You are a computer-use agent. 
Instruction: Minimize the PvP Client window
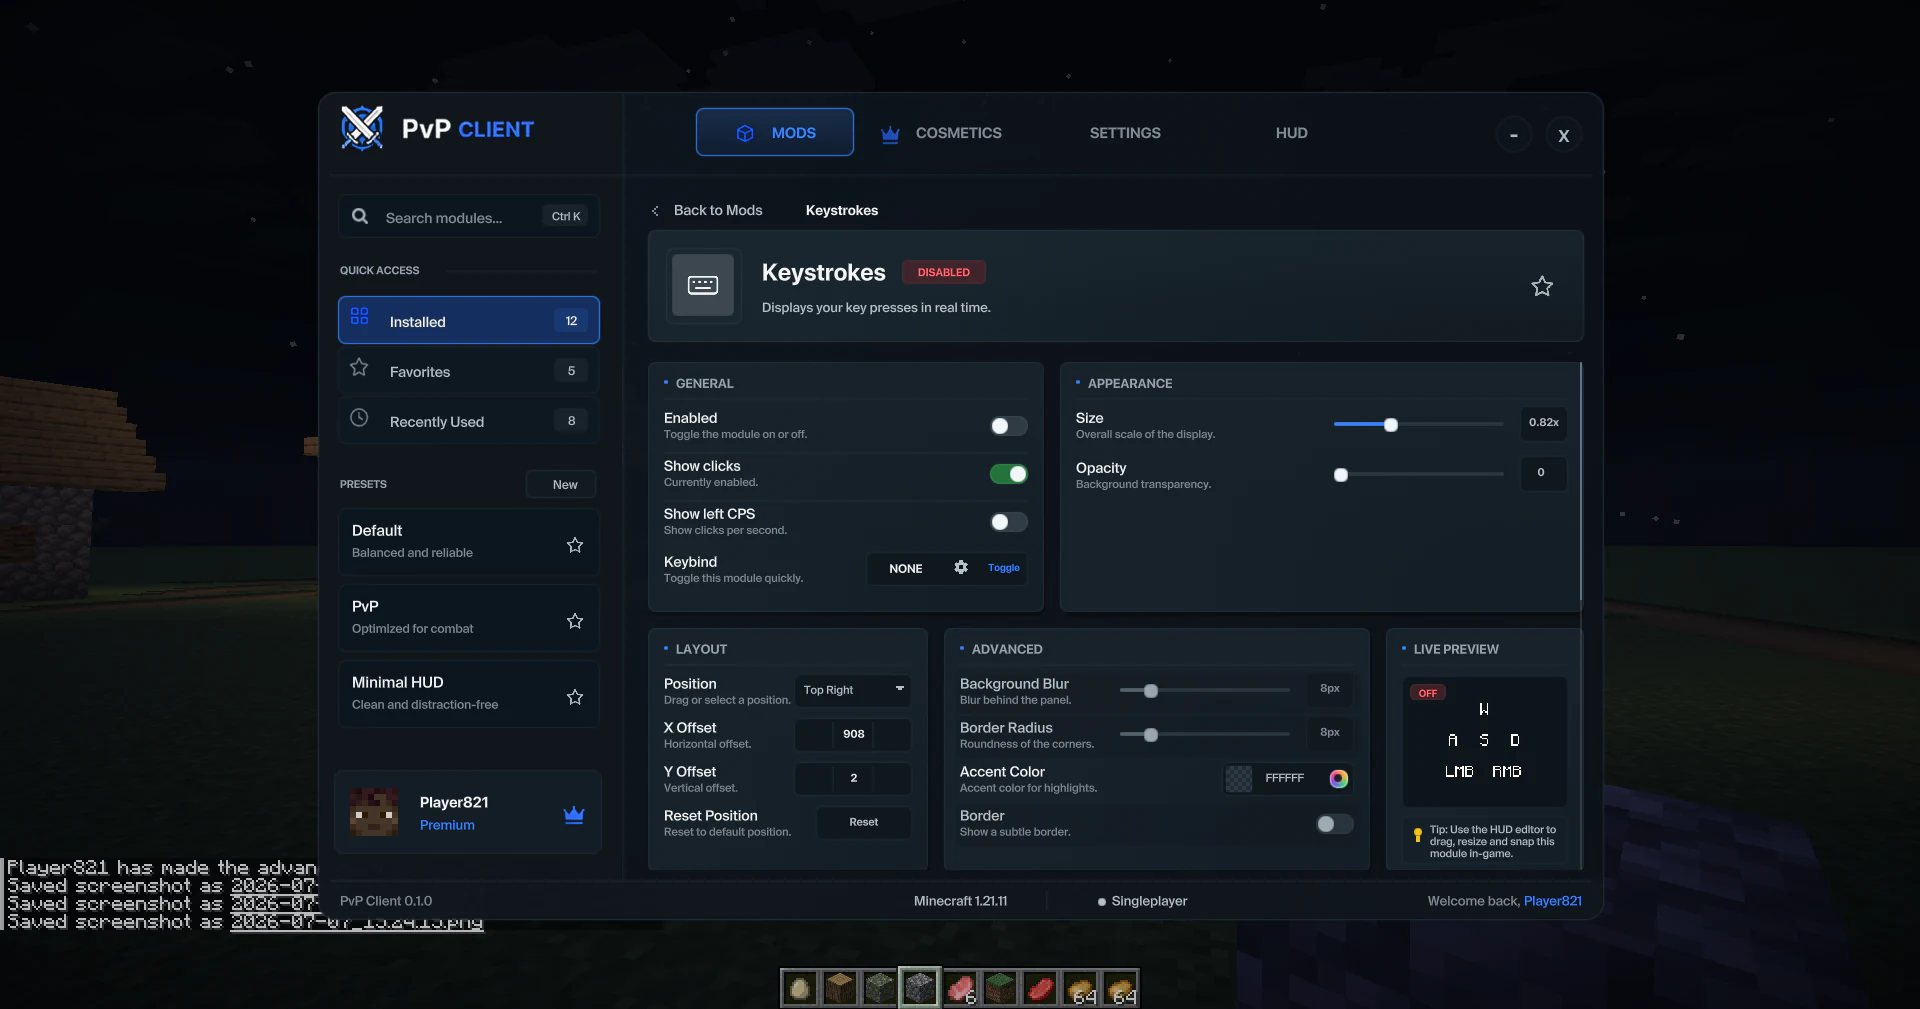[x=1514, y=135]
